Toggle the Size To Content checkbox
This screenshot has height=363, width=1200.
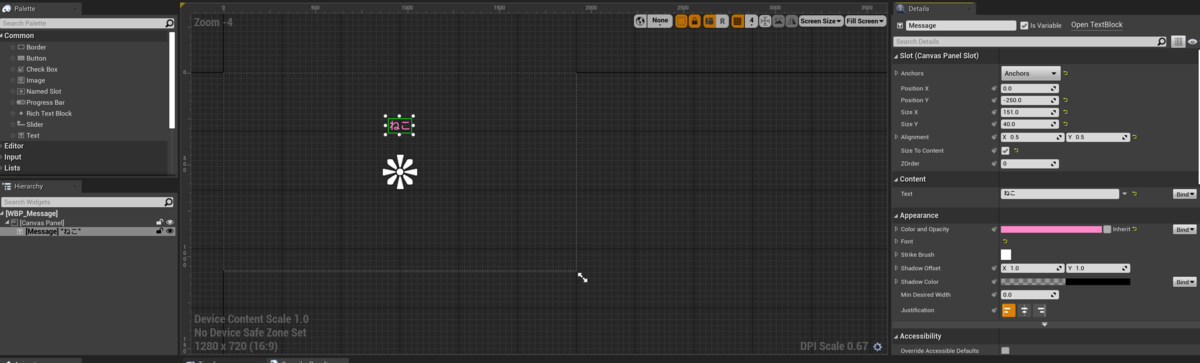[1005, 150]
